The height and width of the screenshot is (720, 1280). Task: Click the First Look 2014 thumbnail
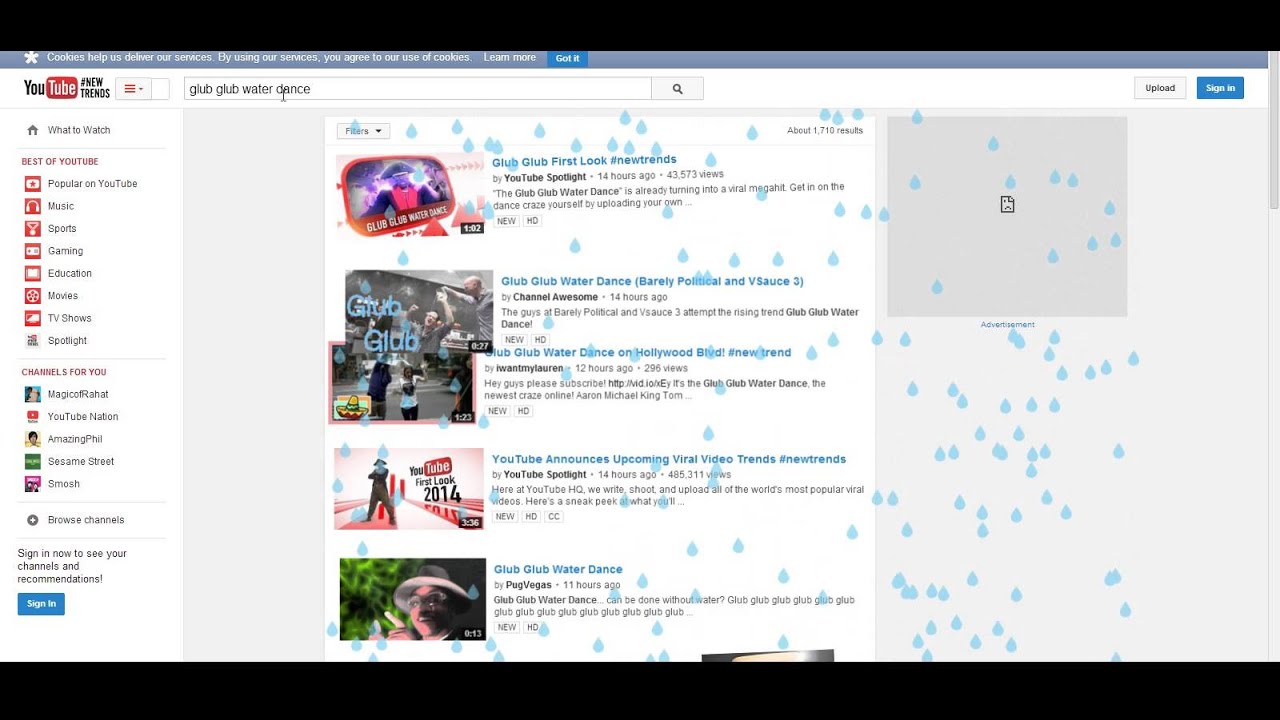(x=409, y=489)
